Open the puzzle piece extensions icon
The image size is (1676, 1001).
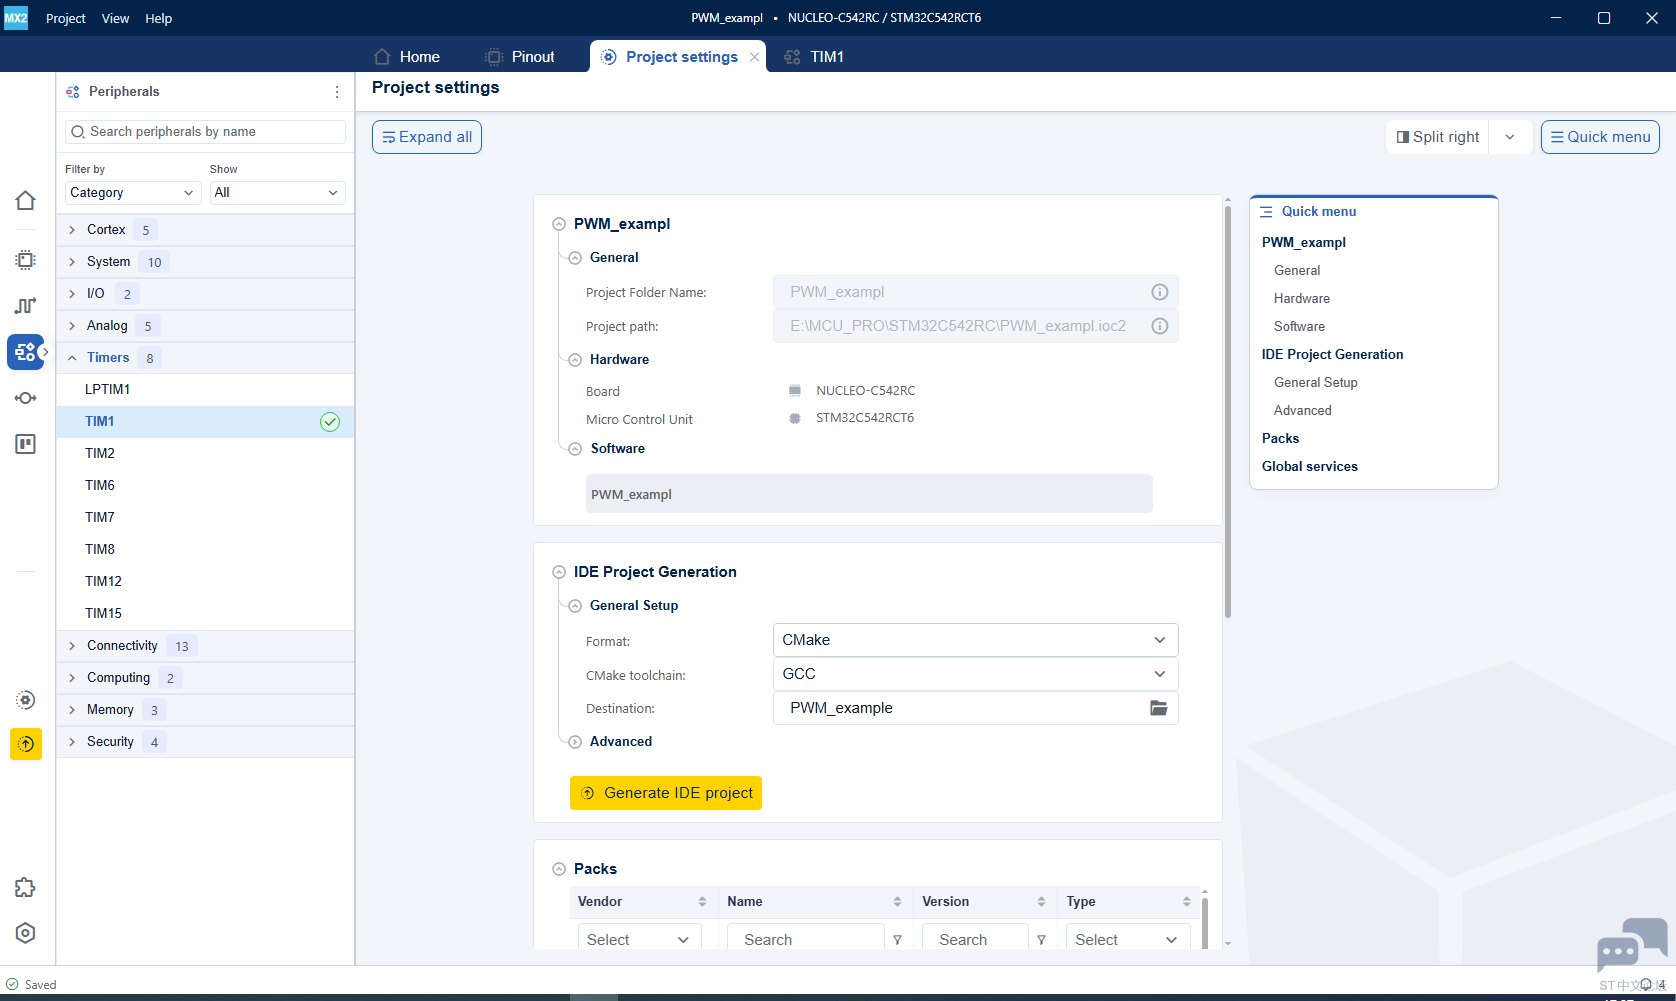click(x=26, y=888)
